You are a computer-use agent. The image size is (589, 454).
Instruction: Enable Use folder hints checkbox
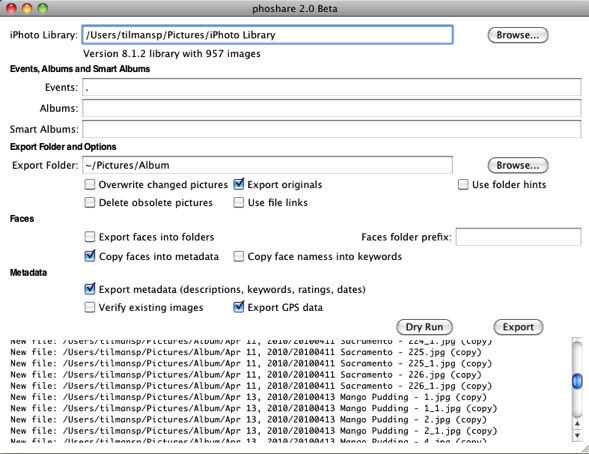[x=463, y=184]
